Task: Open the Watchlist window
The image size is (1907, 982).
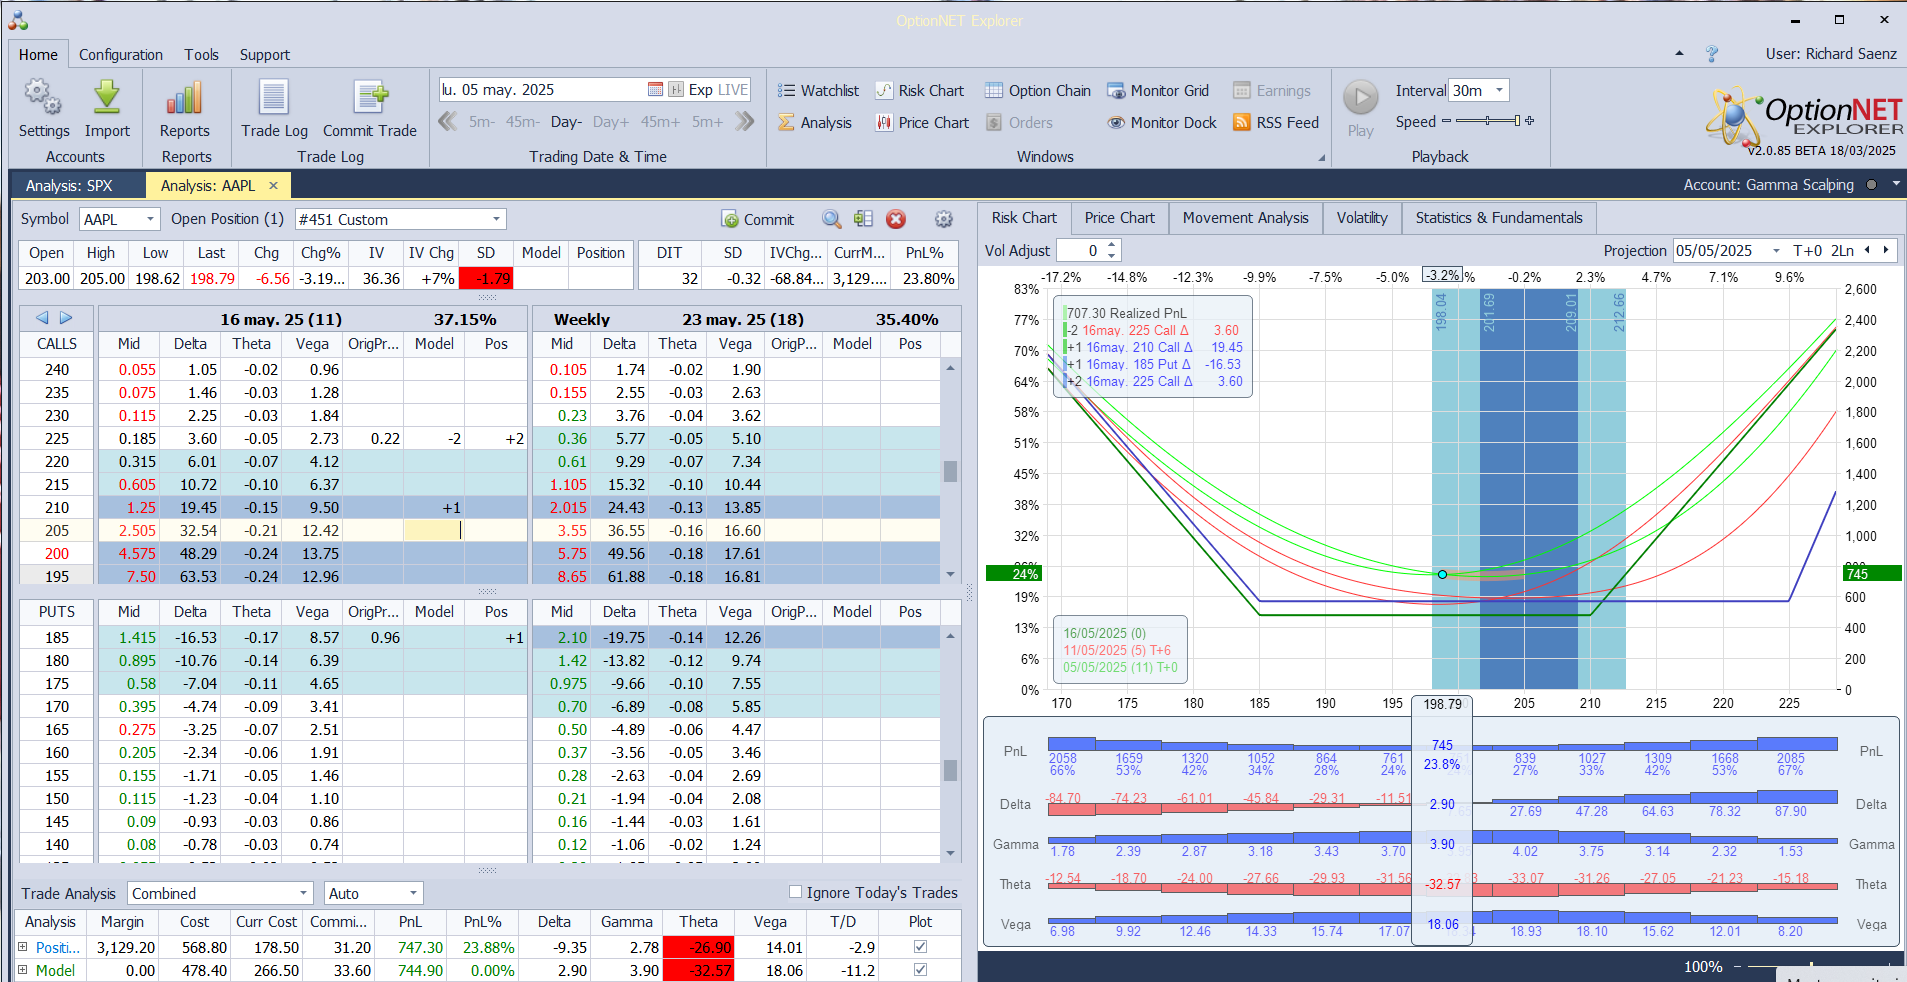Action: coord(818,90)
